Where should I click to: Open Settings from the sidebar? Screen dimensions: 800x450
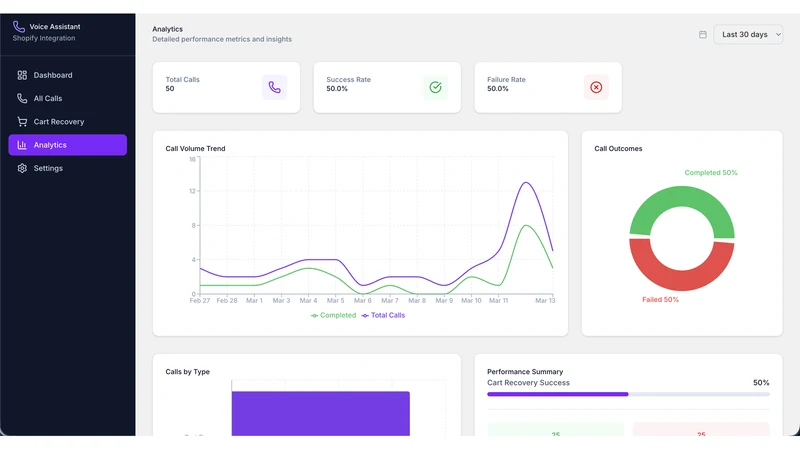(x=67, y=168)
